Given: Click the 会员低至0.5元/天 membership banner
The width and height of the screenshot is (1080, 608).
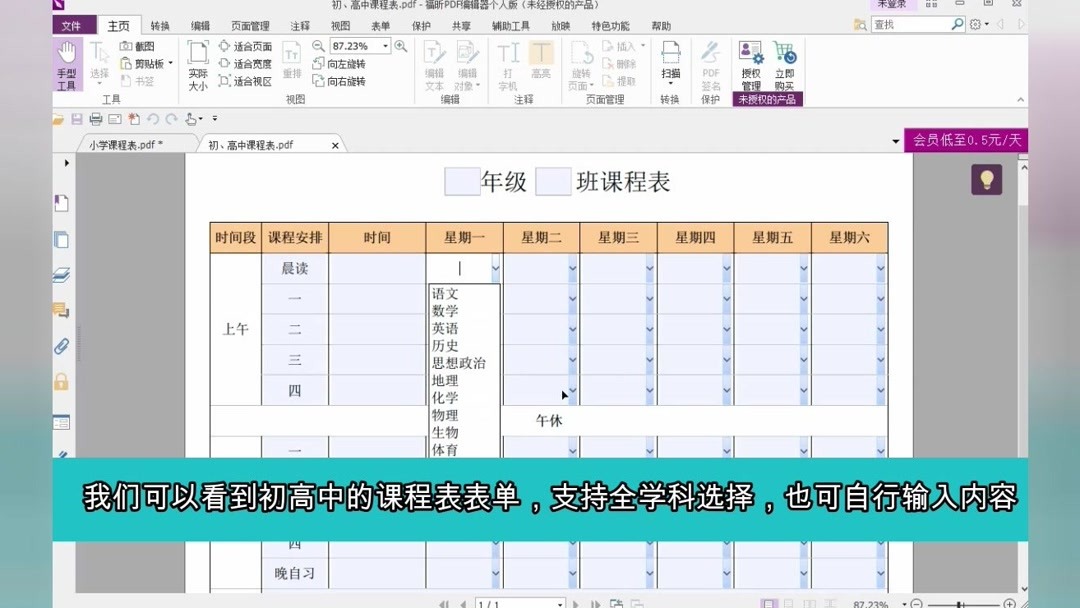Looking at the screenshot, I should click(x=966, y=141).
